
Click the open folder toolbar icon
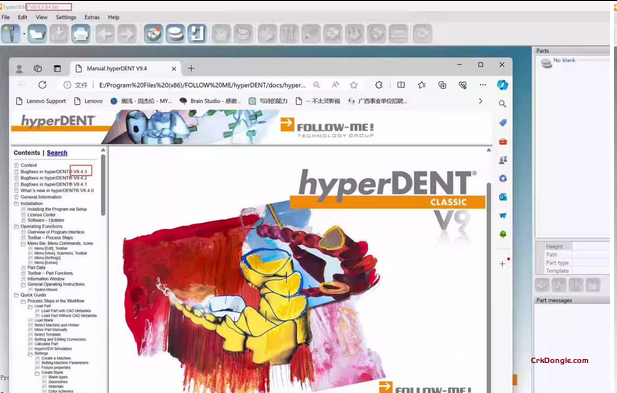(37, 33)
